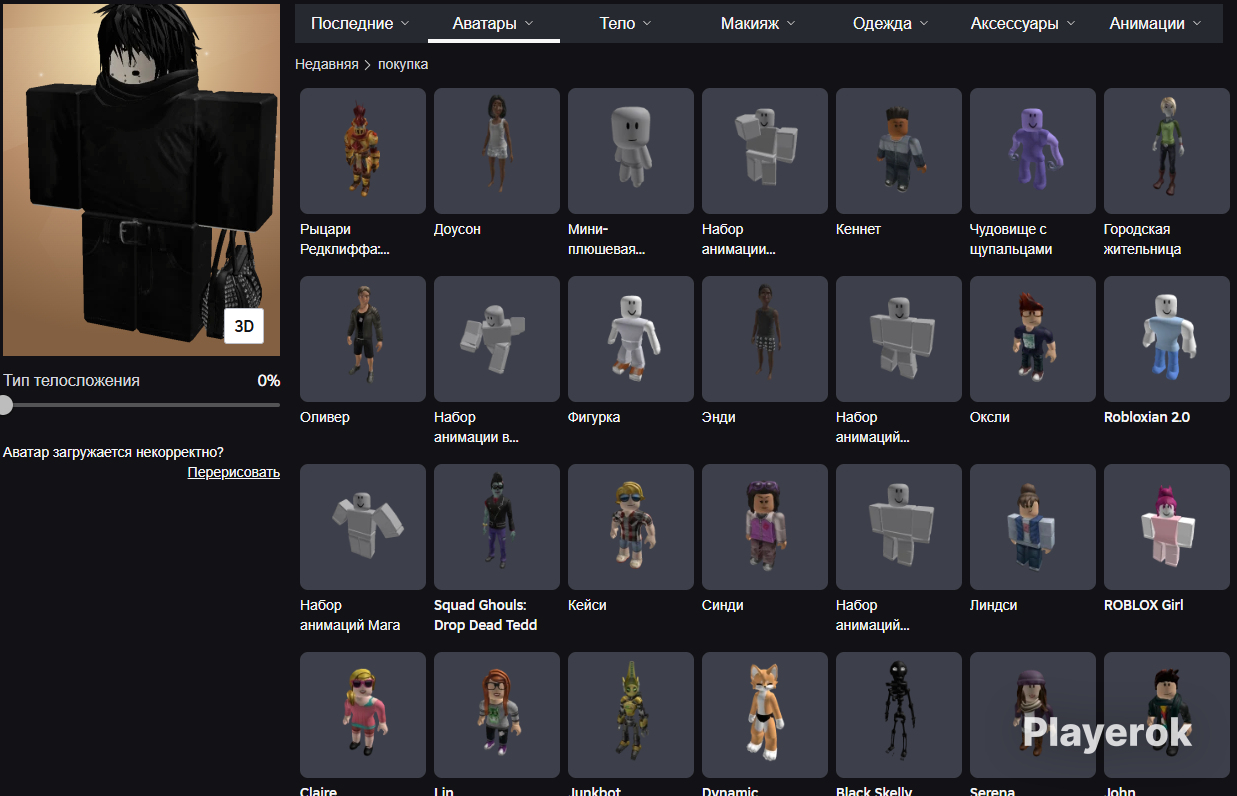The width and height of the screenshot is (1237, 796).
Task: Select the Доусон avatar thumbnail
Action: coord(497,151)
